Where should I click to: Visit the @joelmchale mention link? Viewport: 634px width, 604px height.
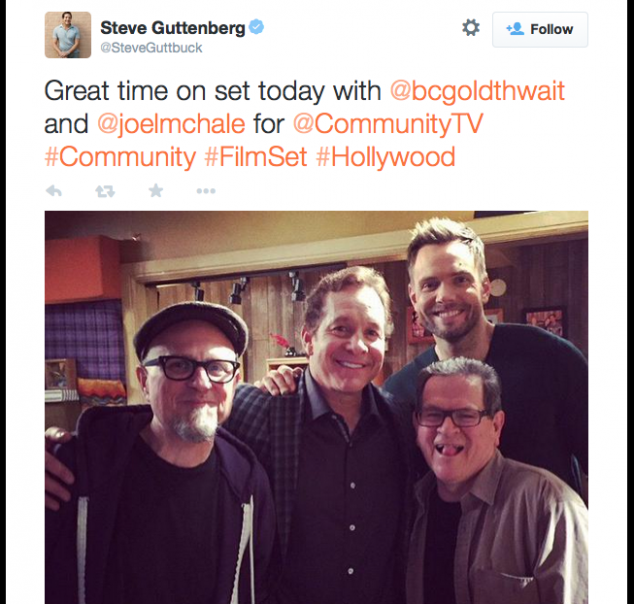[x=171, y=124]
